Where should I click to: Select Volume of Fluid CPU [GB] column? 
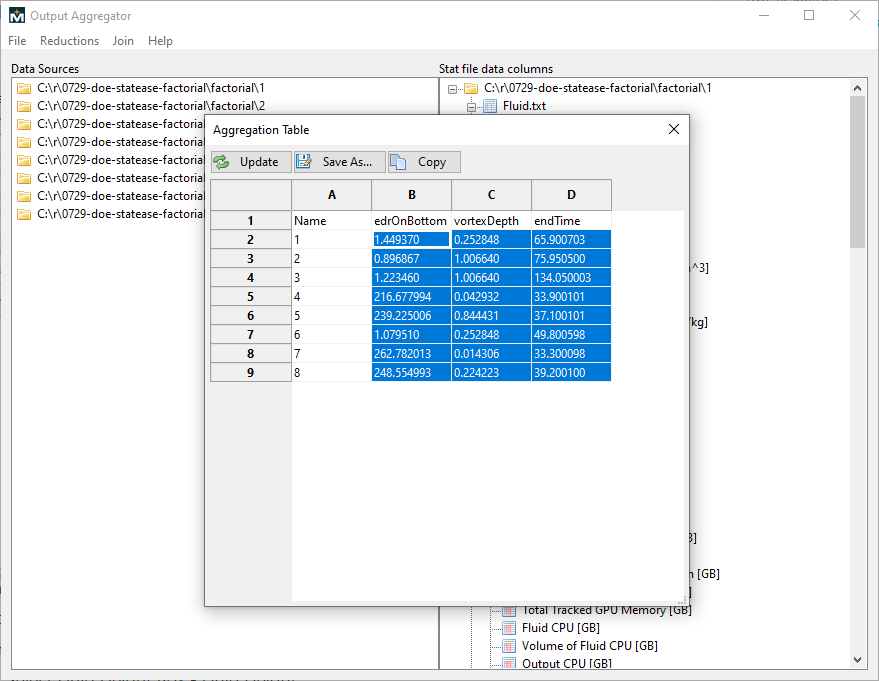[x=590, y=646]
